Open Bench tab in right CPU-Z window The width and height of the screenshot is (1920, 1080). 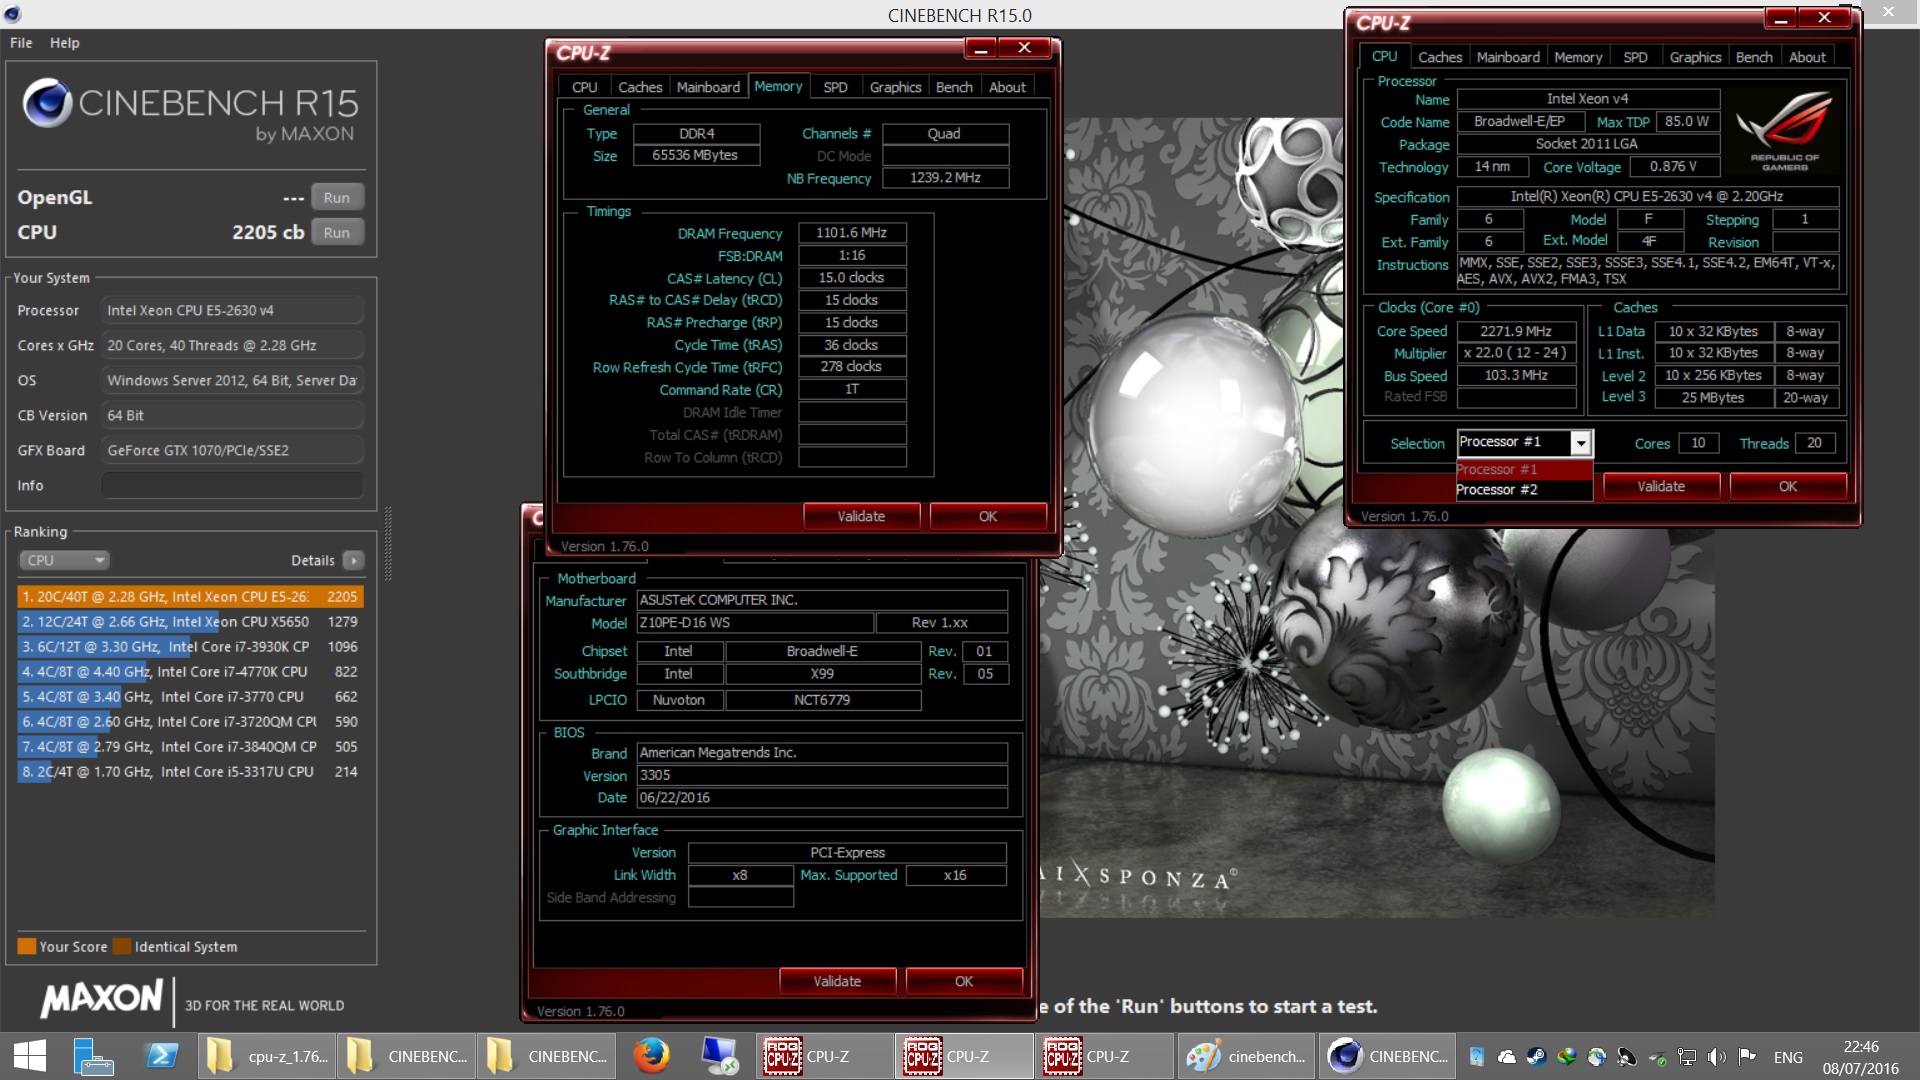coord(1754,57)
